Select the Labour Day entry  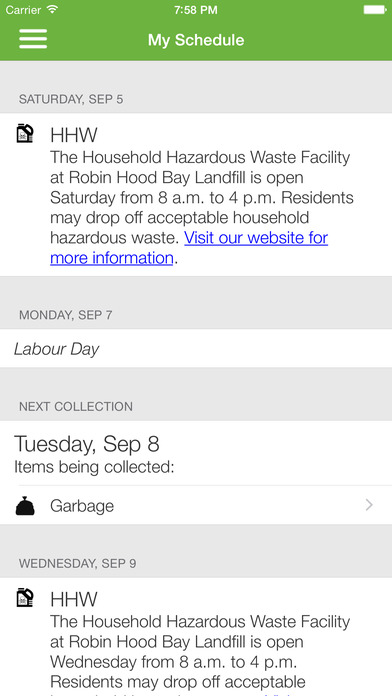tap(196, 348)
